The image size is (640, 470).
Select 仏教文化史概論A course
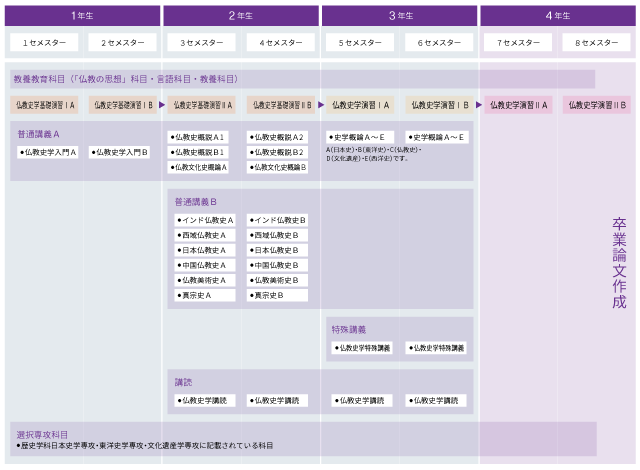click(x=198, y=167)
